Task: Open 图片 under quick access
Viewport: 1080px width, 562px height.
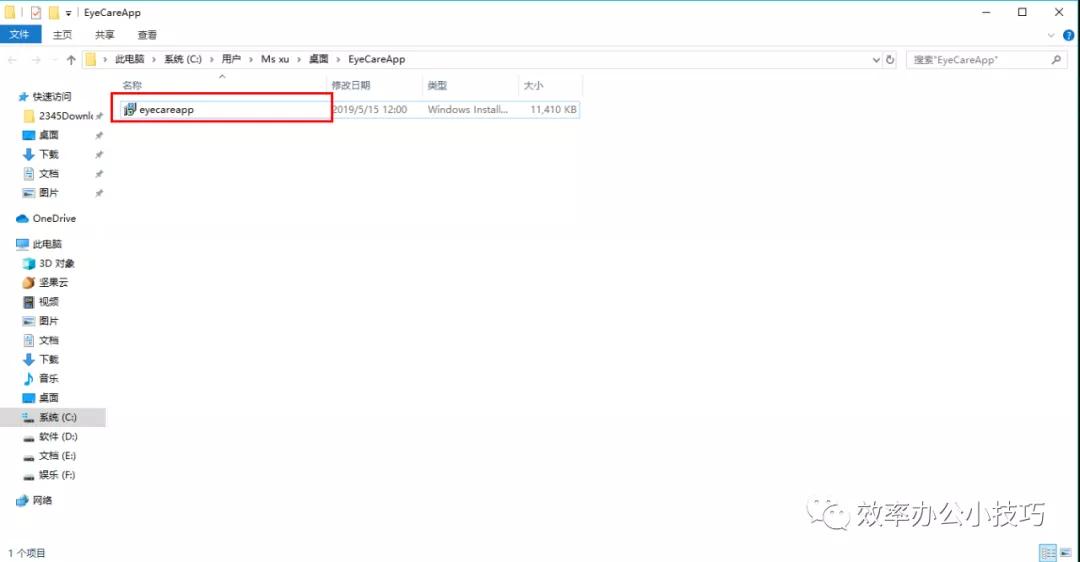Action: (48, 193)
